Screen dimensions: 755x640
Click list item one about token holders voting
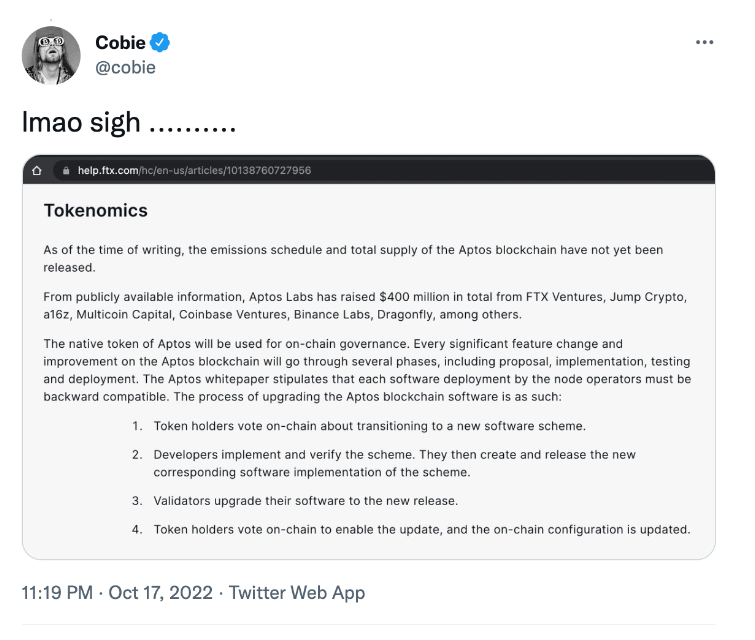click(359, 426)
